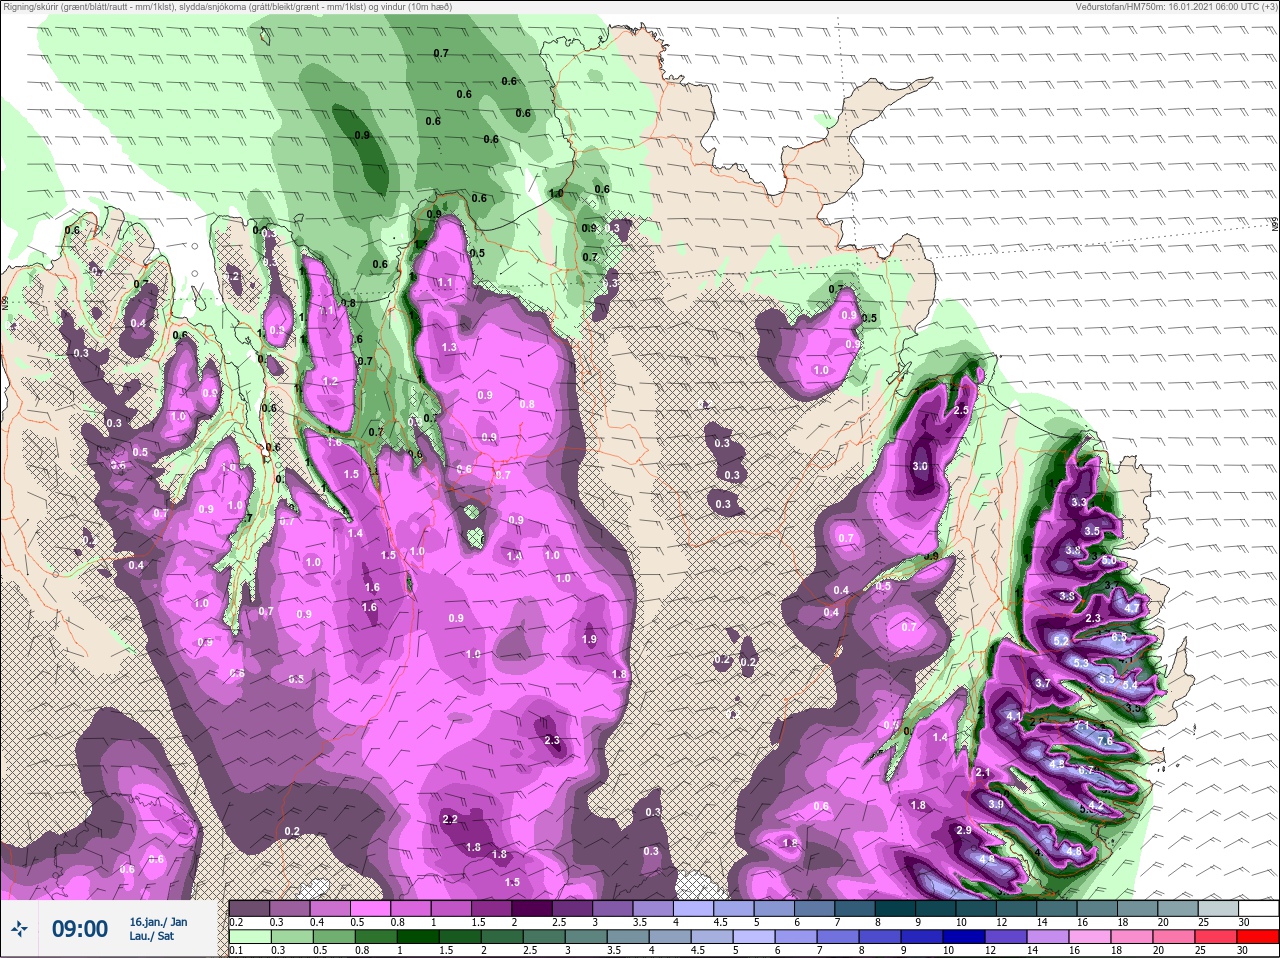Screen dimensions: 1280x958
Task: Select bright pink upper legend swatch at 0.5
Action: pos(372,908)
